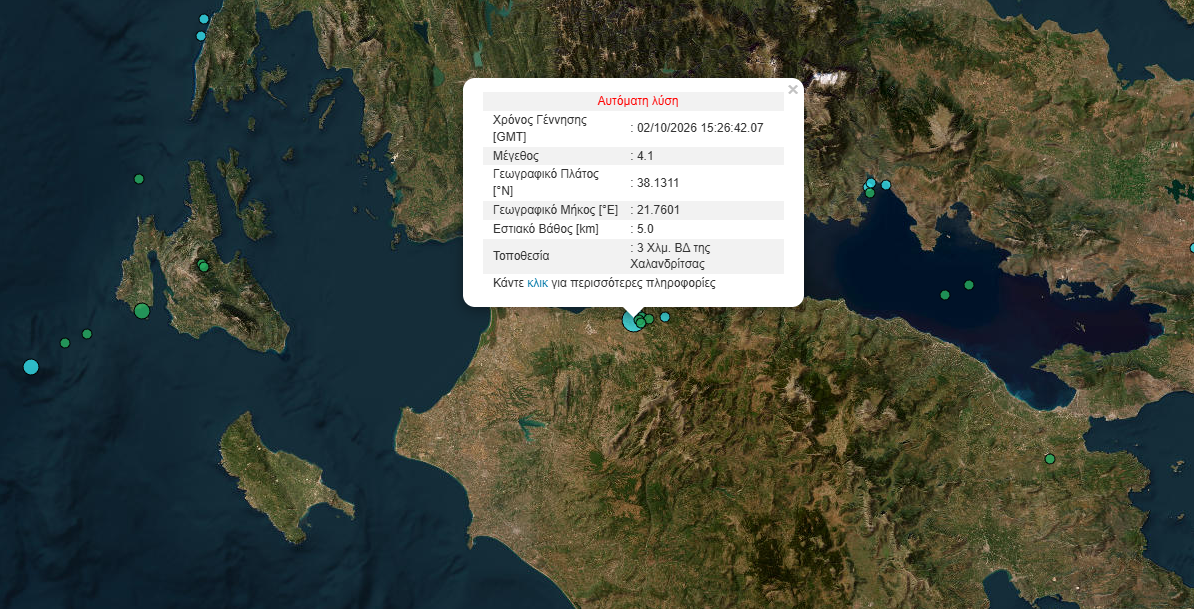
Task: Select the lone green marker in the sea west of Lefkada
Action: point(139,179)
